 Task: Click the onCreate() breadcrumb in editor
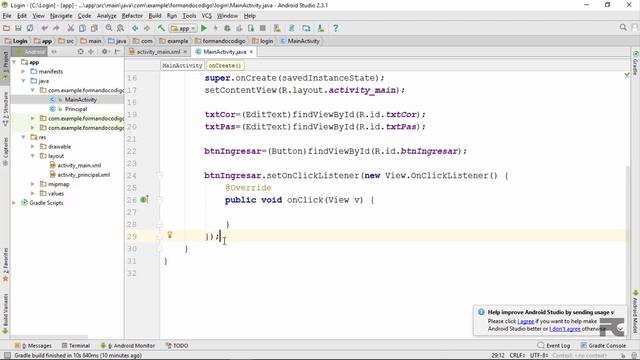(224, 65)
